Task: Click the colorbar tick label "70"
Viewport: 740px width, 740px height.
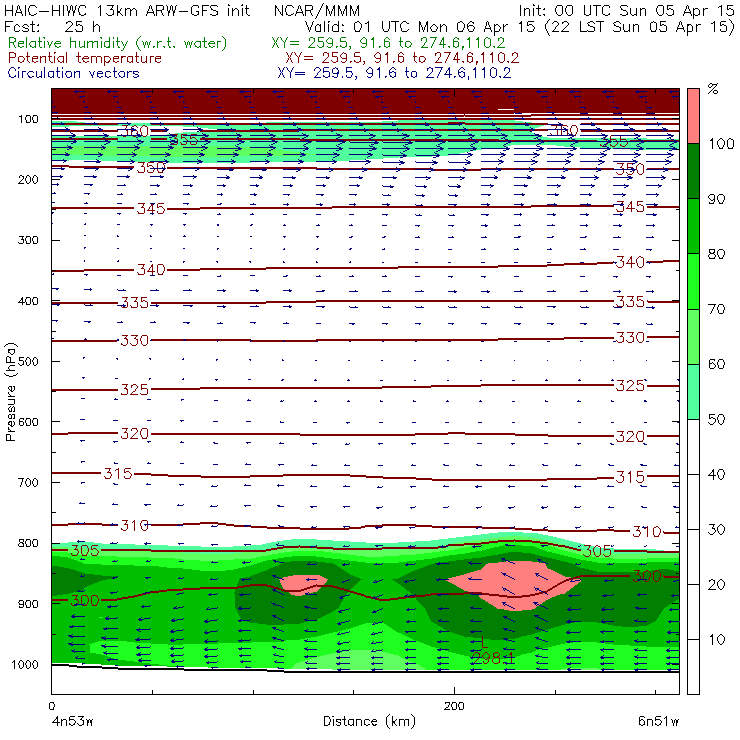Action: pos(716,309)
